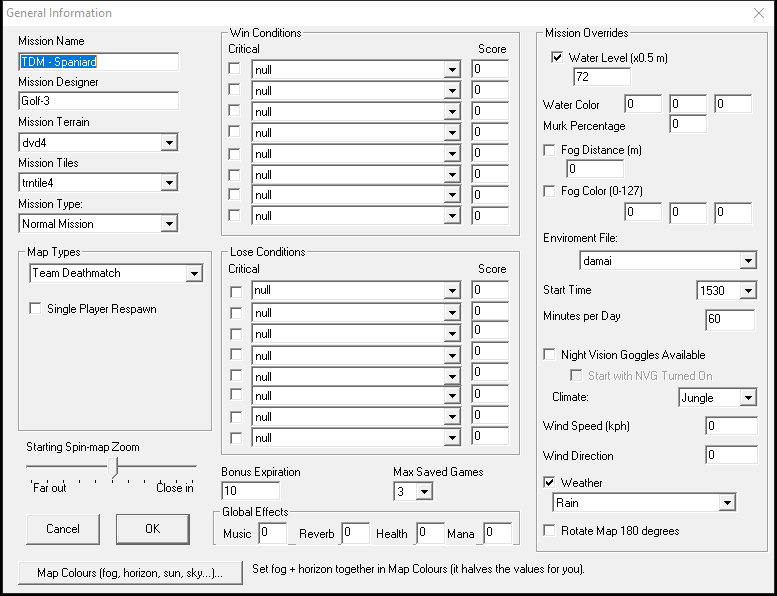The image size is (777, 596).
Task: Open the first Win Conditions null dropdown
Action: pos(452,70)
